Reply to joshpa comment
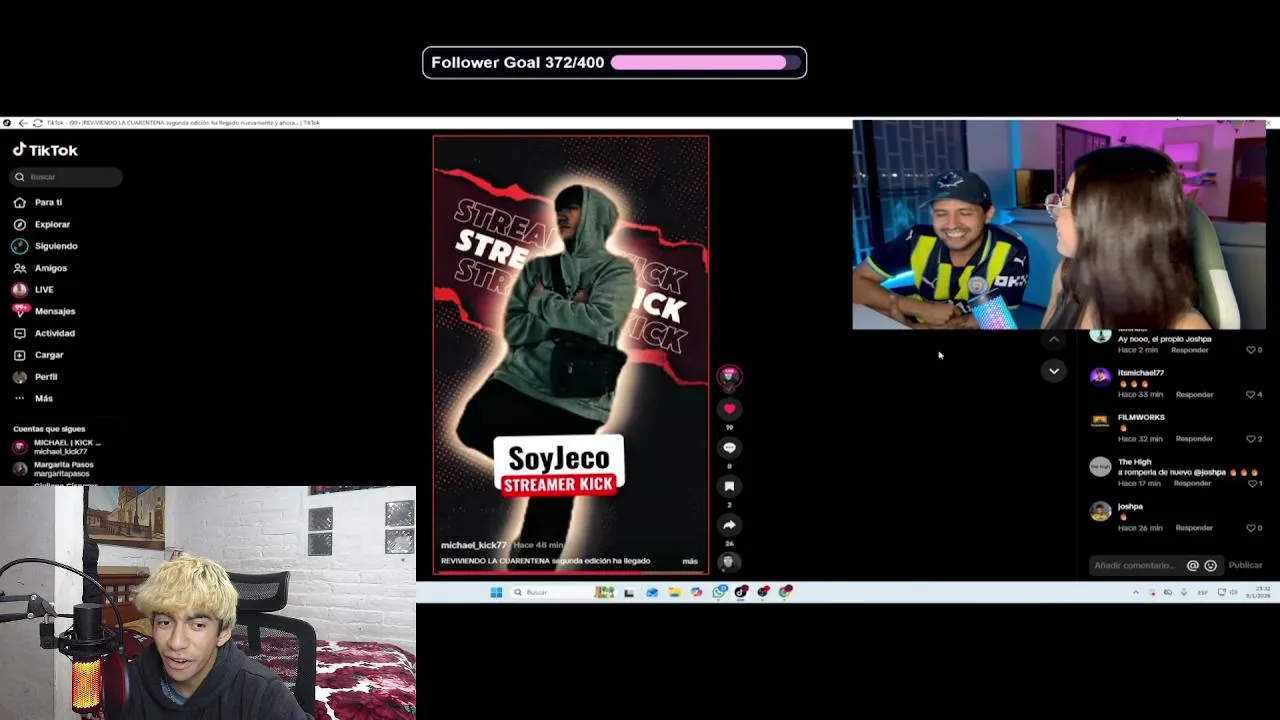The image size is (1280, 720). 1194,527
